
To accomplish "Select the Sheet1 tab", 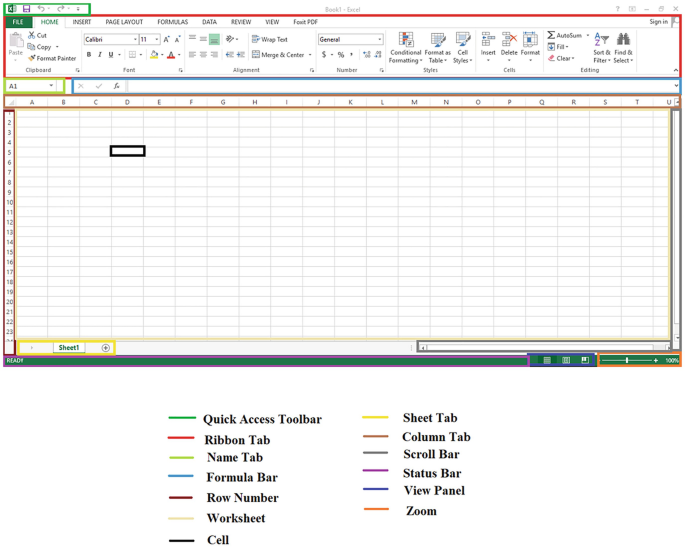I will pos(69,347).
